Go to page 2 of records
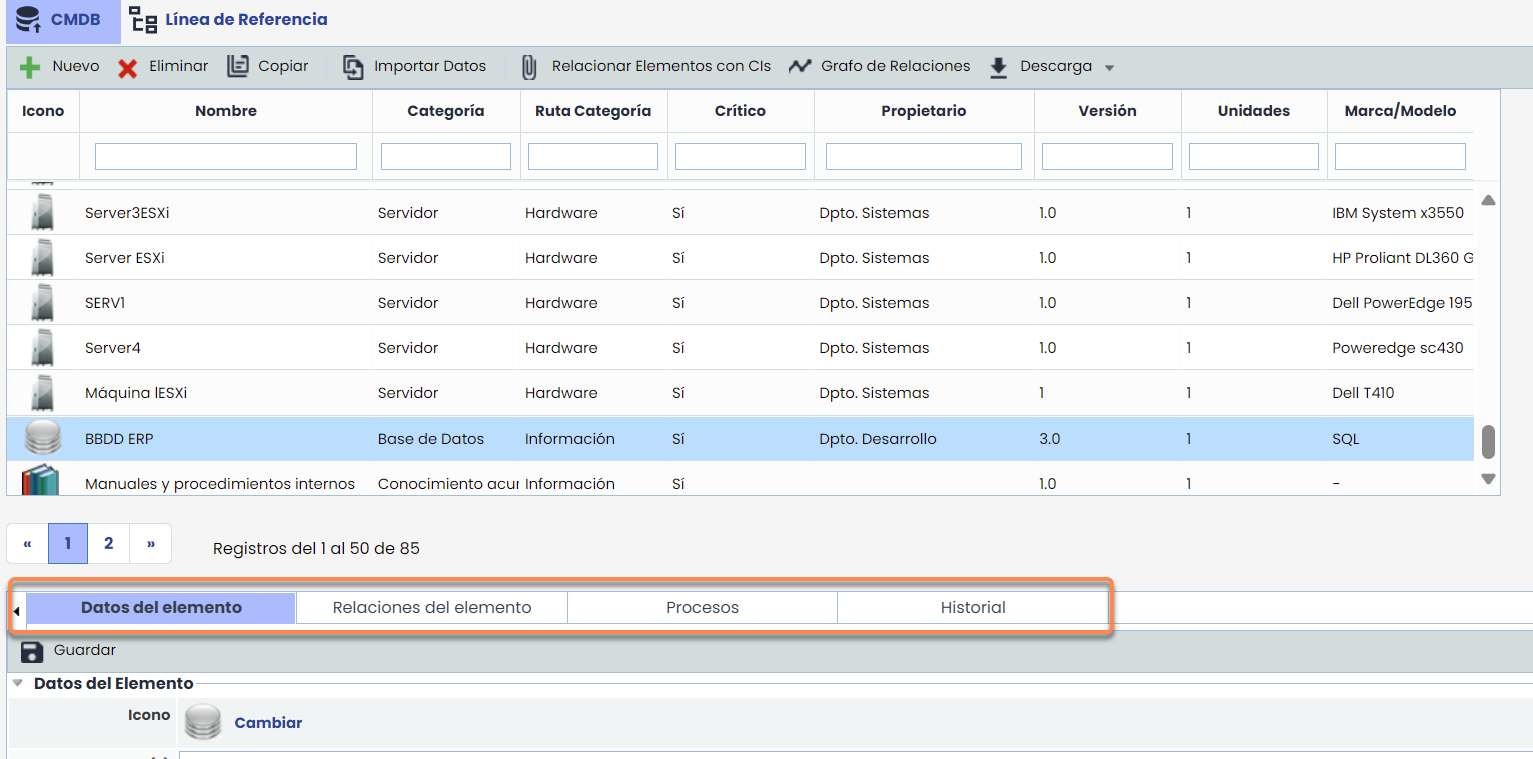 tap(109, 544)
